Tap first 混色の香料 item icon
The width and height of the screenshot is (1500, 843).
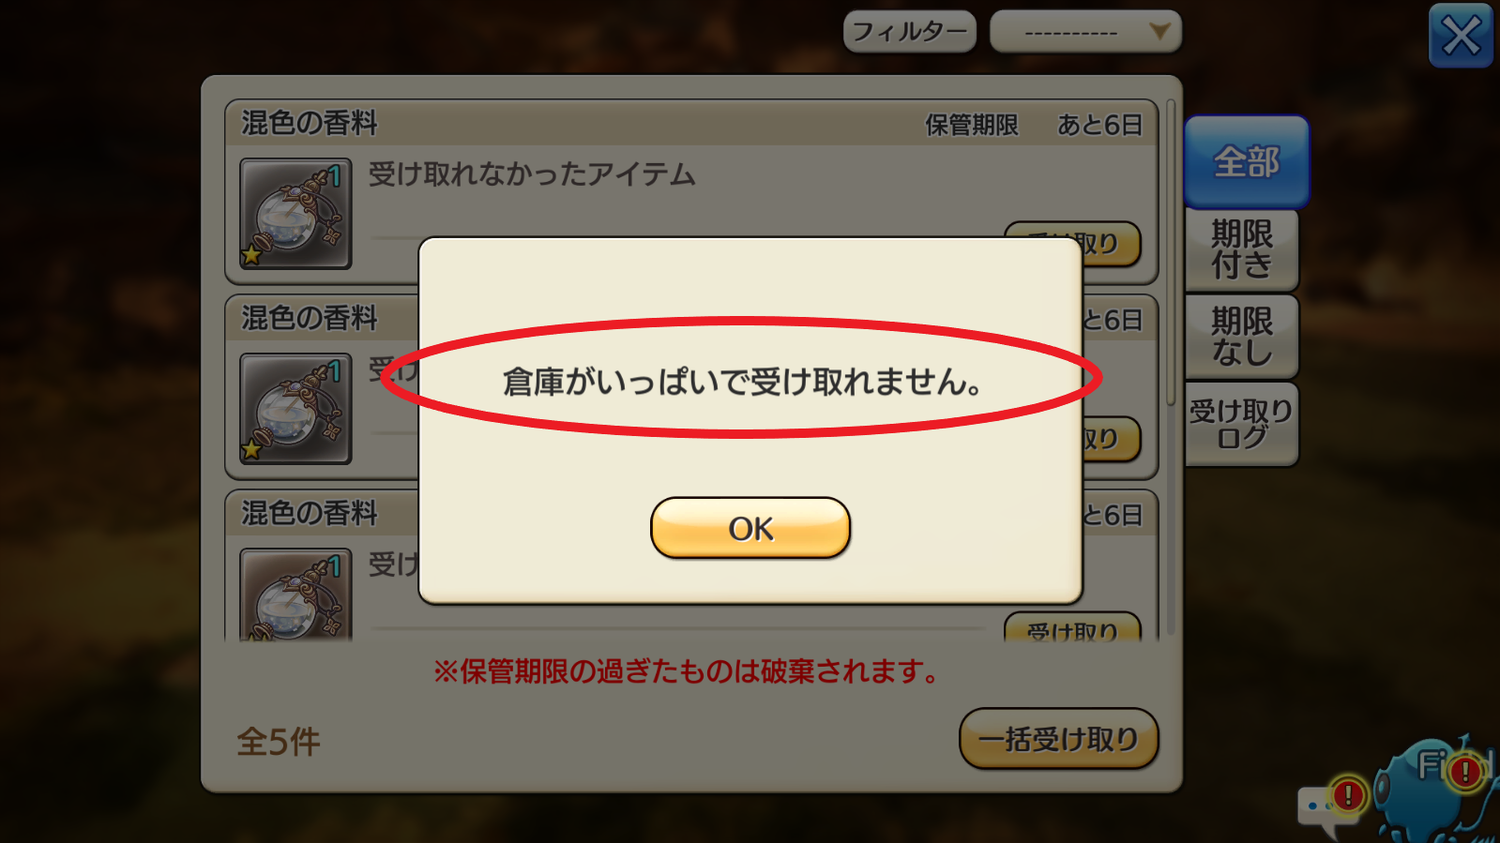click(x=295, y=213)
